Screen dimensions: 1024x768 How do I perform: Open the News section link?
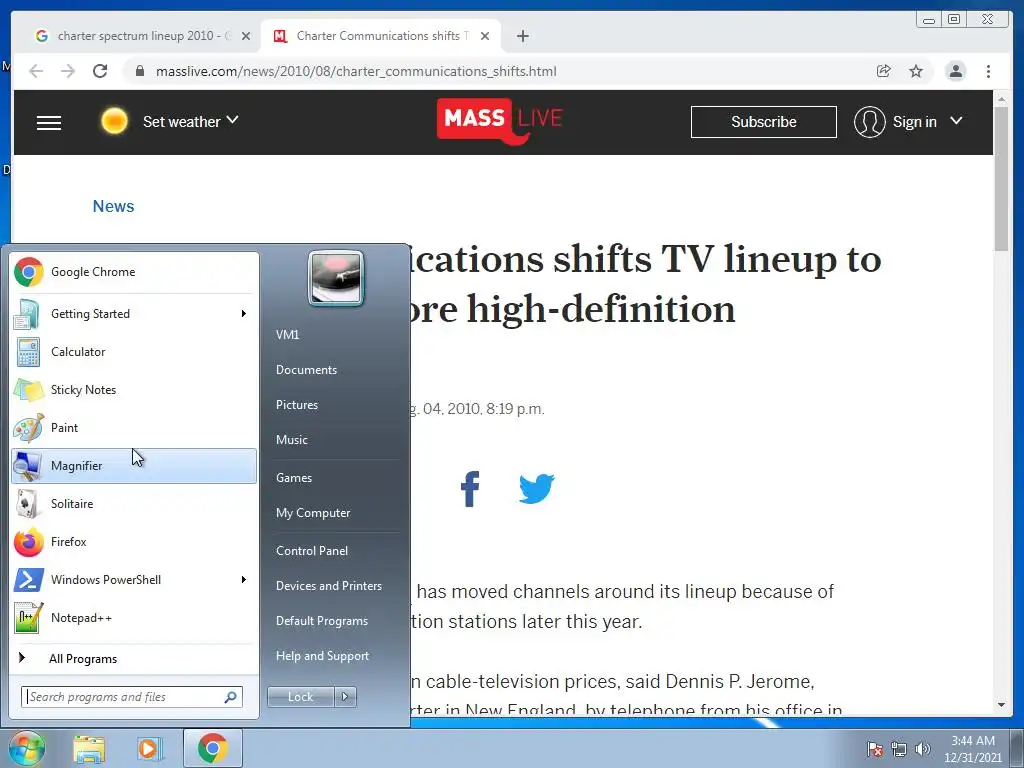(x=113, y=206)
